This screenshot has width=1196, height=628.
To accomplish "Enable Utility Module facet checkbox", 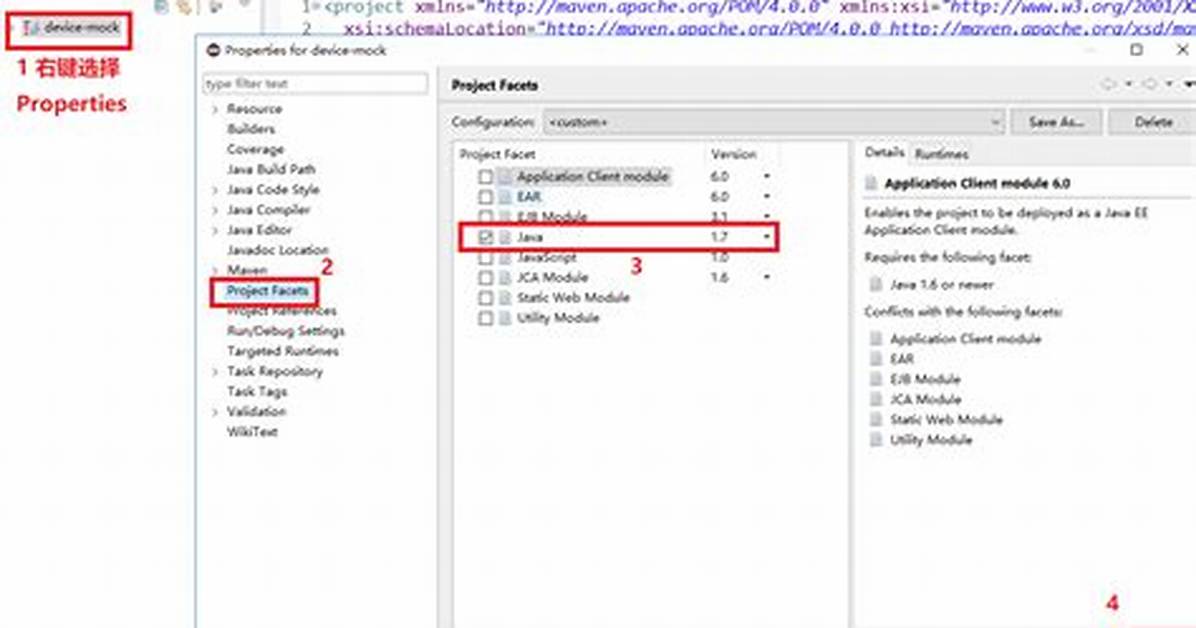I will [485, 318].
